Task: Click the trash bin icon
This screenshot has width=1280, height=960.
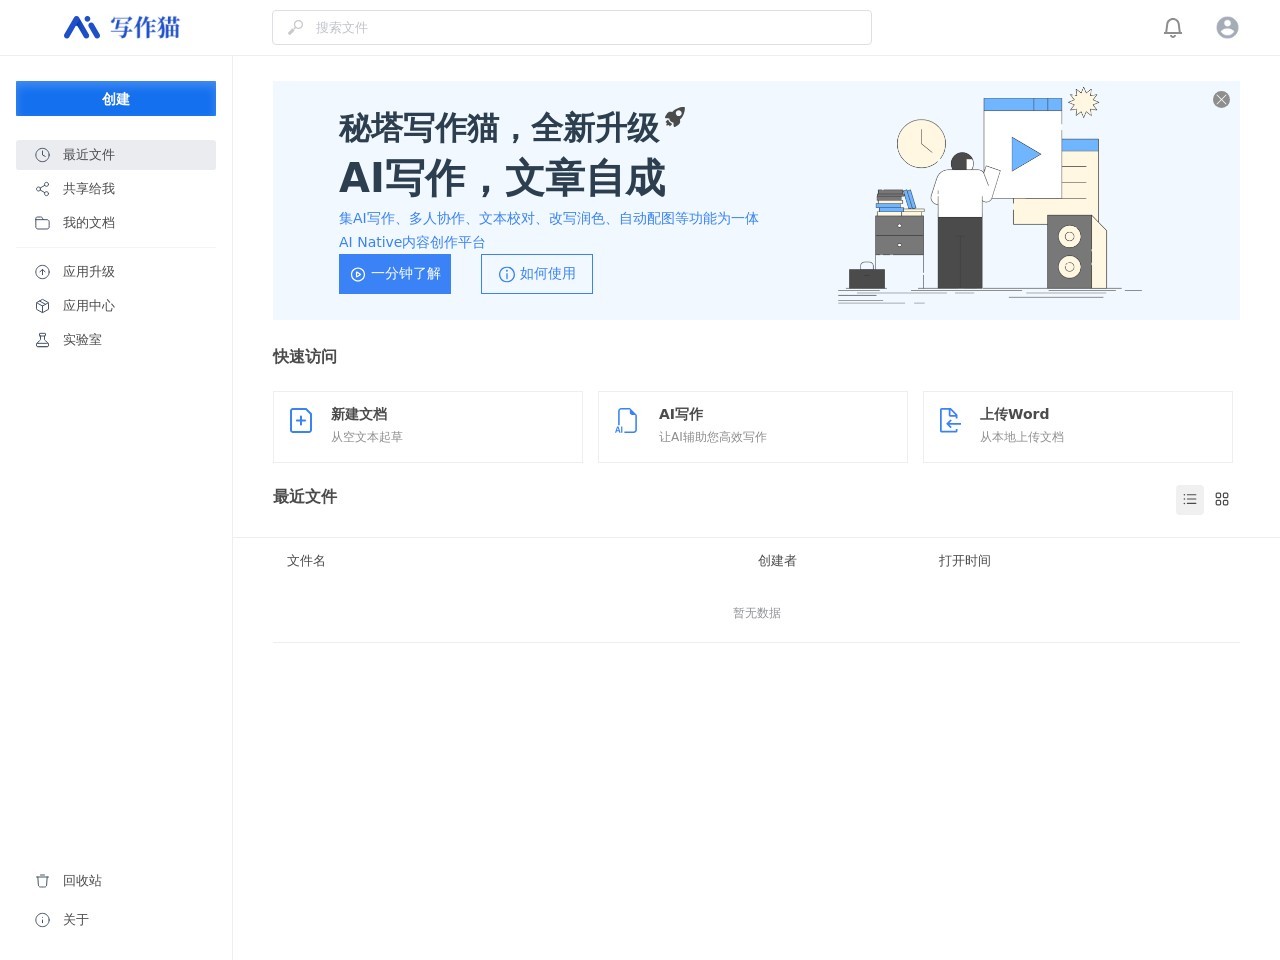Action: click(42, 881)
